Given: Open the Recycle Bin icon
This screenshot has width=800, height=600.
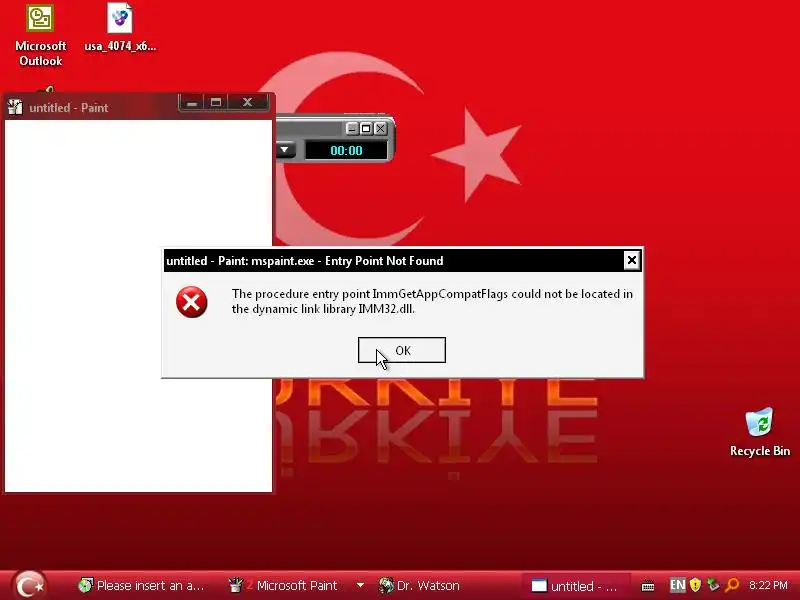Looking at the screenshot, I should [x=760, y=432].
